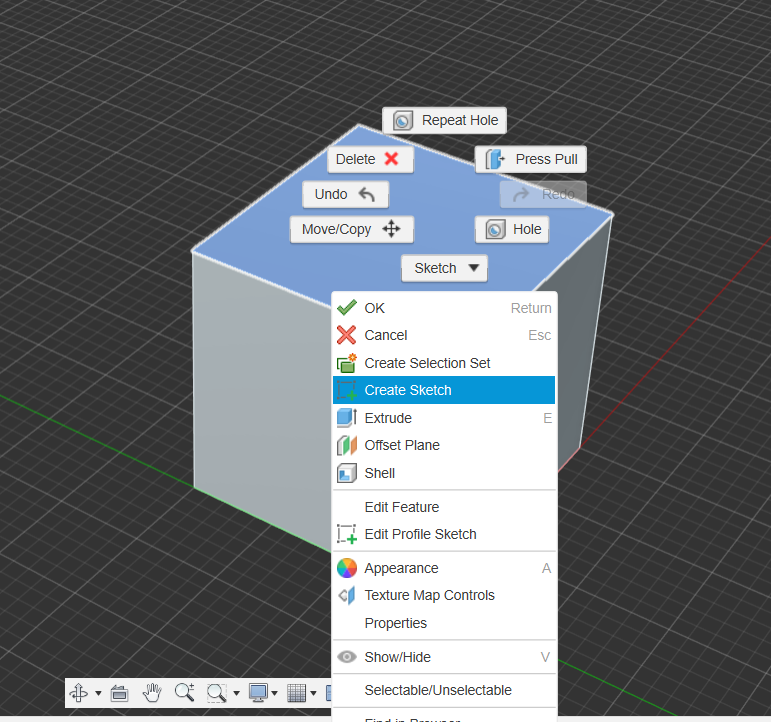The height and width of the screenshot is (722, 771).
Task: Open Display Settings monitor icon
Action: (259, 693)
